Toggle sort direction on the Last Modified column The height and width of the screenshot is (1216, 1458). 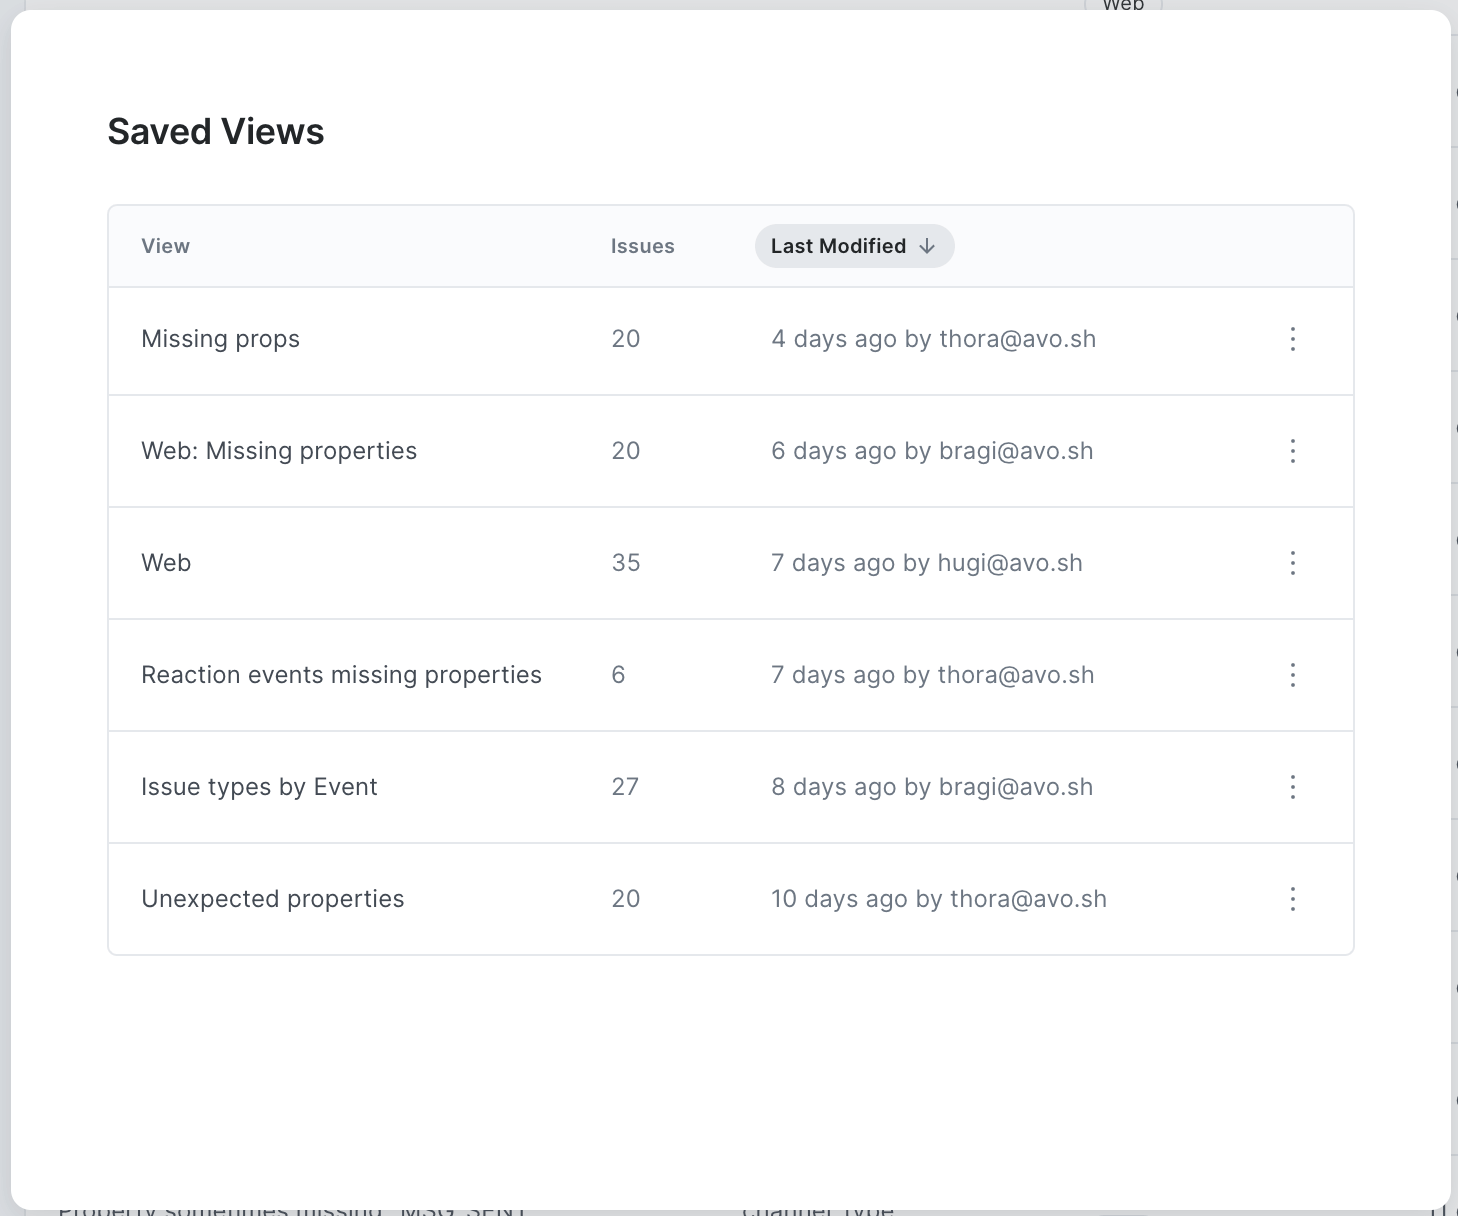pyautogui.click(x=853, y=246)
